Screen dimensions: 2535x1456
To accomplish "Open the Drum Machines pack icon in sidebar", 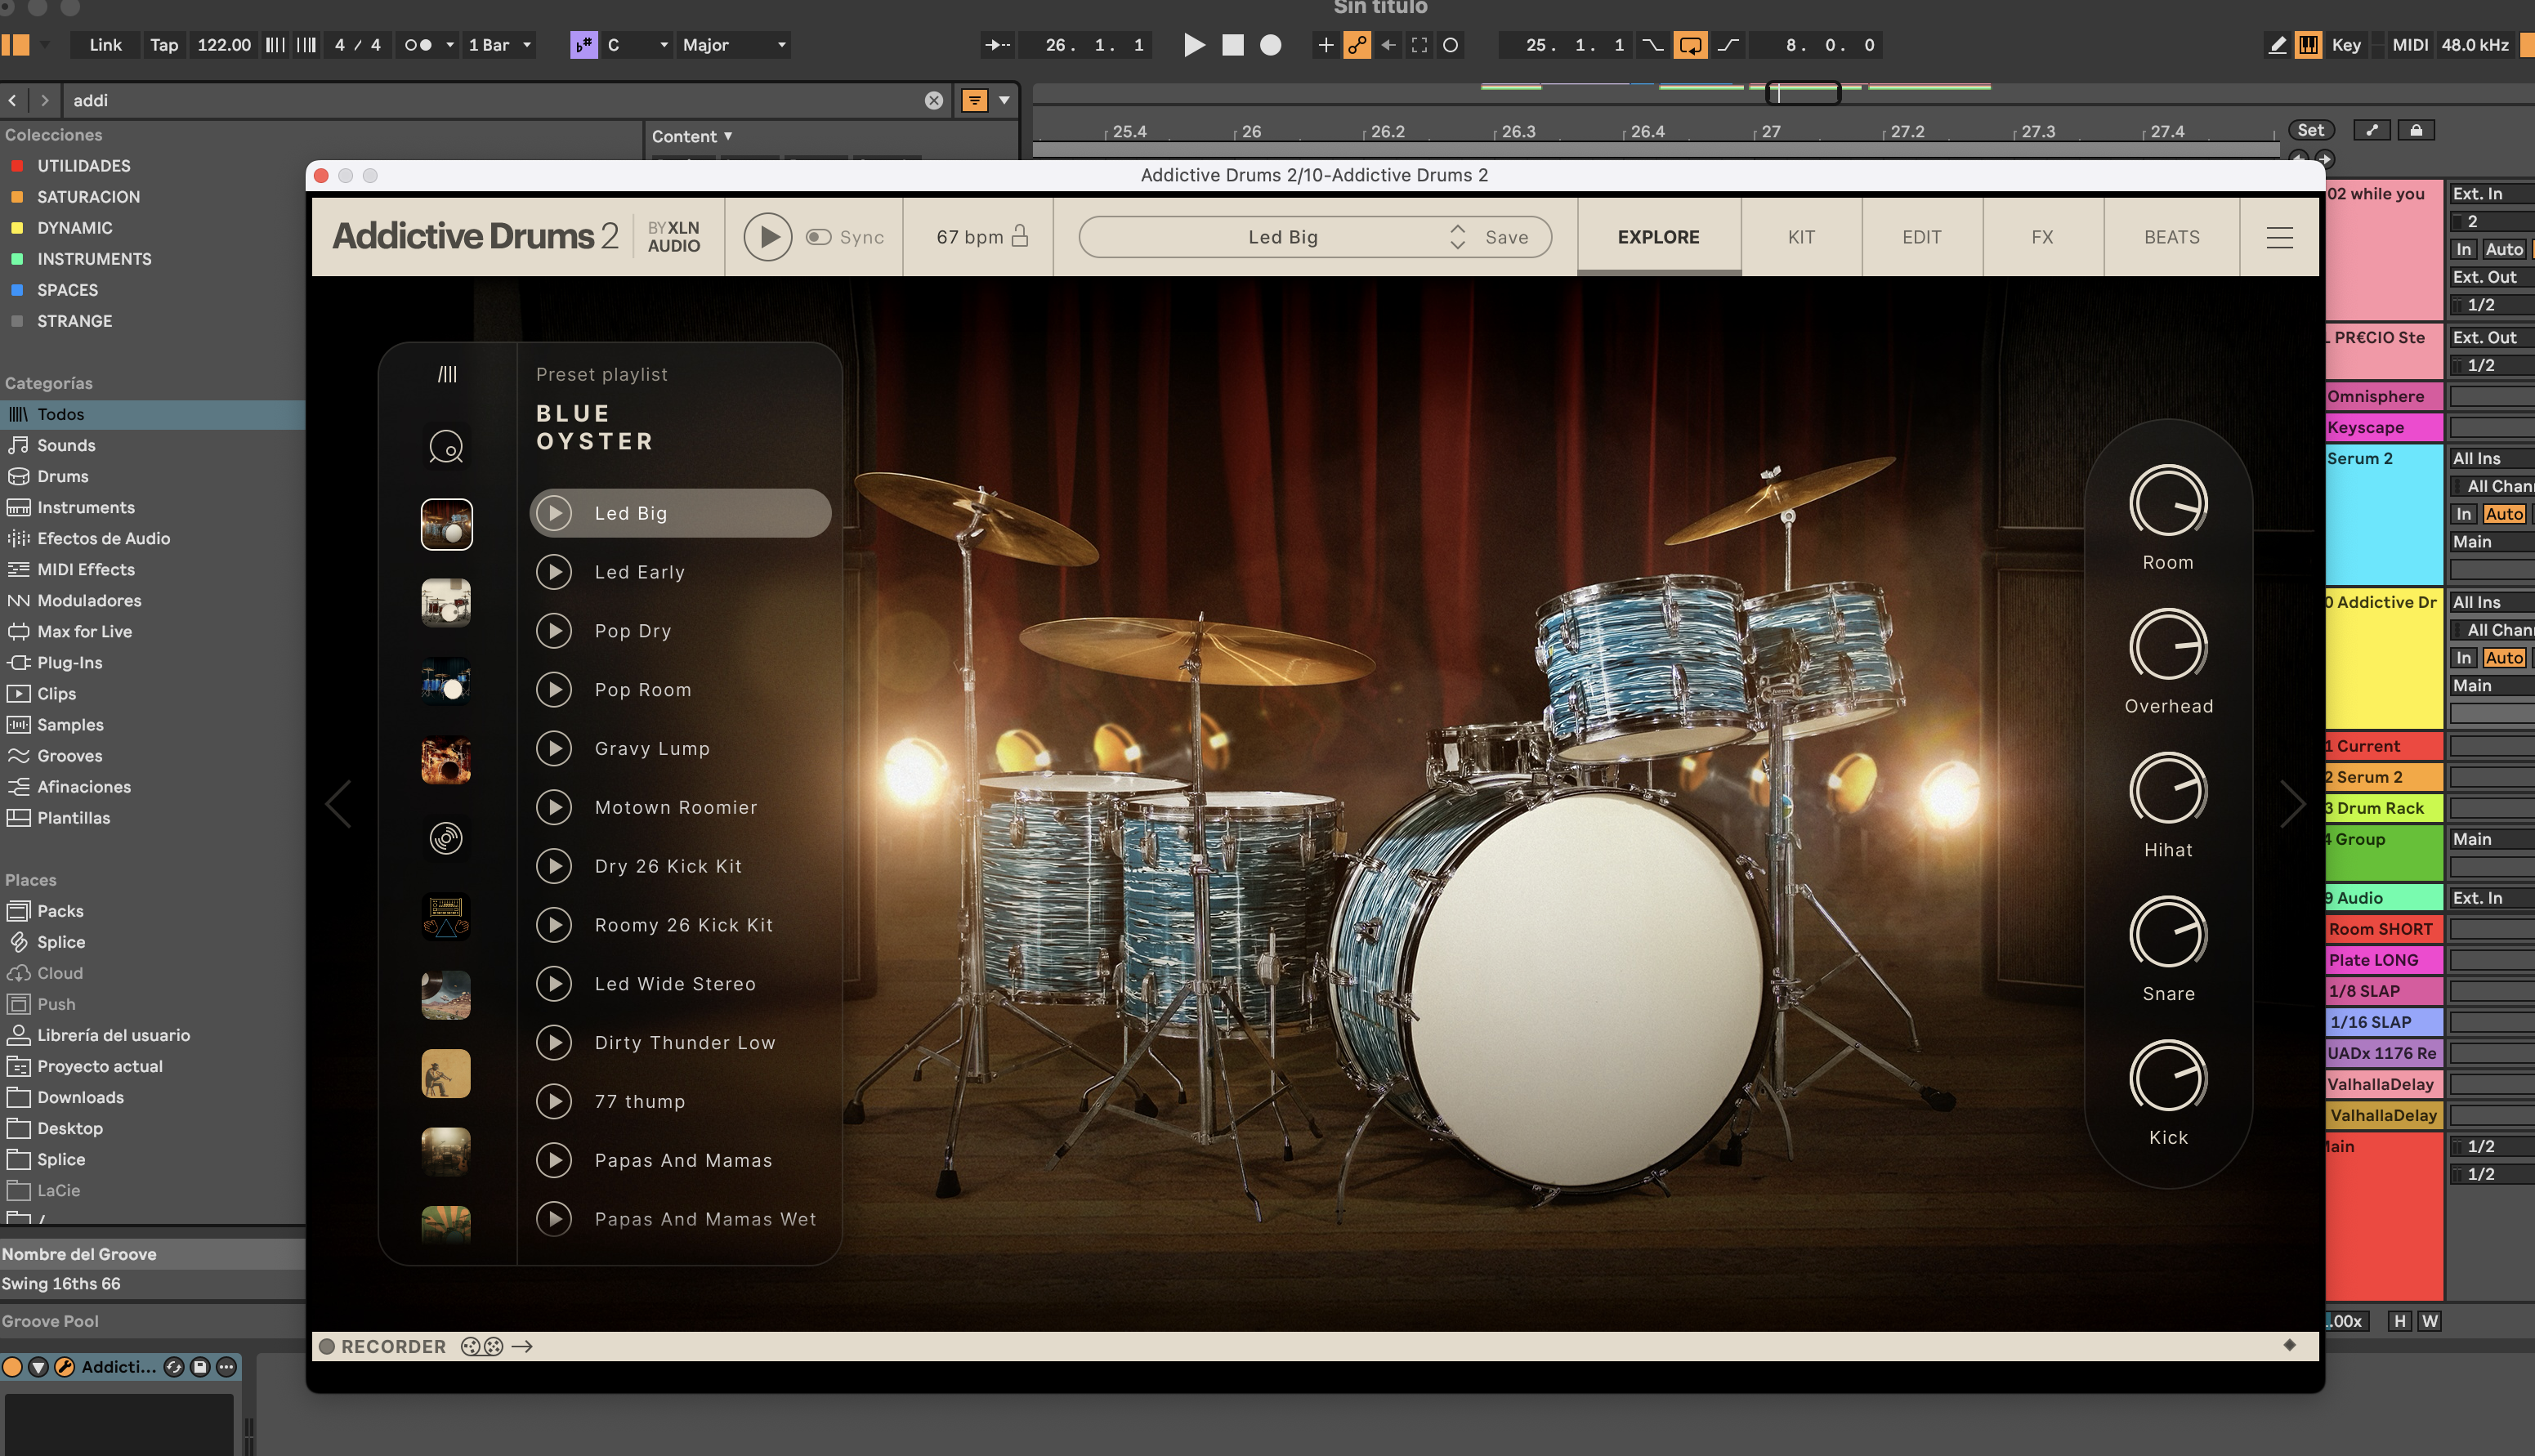I will coord(446,916).
